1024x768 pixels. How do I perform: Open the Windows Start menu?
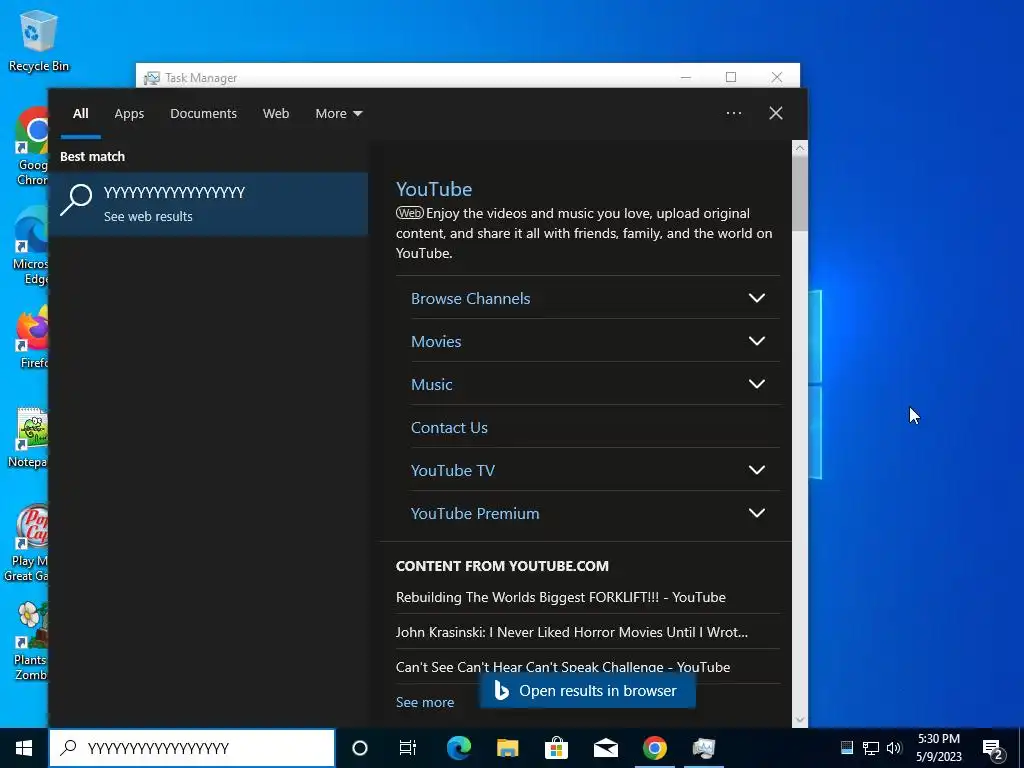(x=24, y=748)
